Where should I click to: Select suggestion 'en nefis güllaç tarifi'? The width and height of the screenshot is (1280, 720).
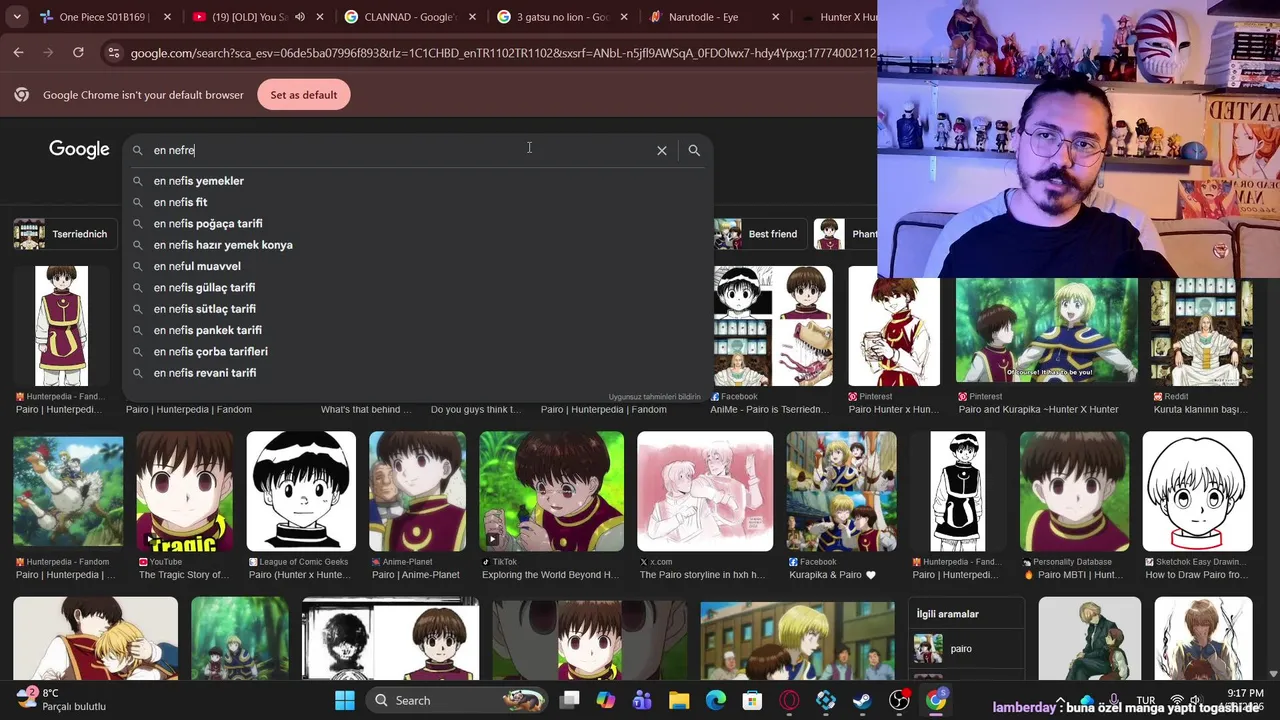[417, 288]
